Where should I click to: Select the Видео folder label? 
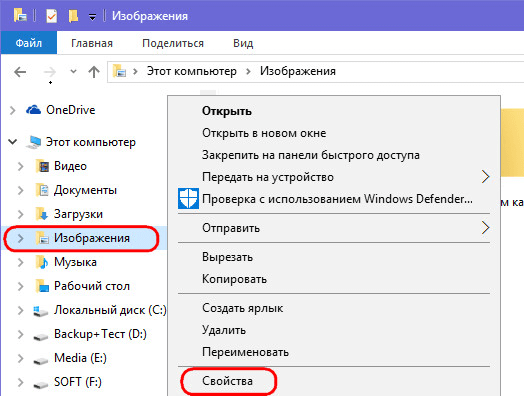[71, 166]
